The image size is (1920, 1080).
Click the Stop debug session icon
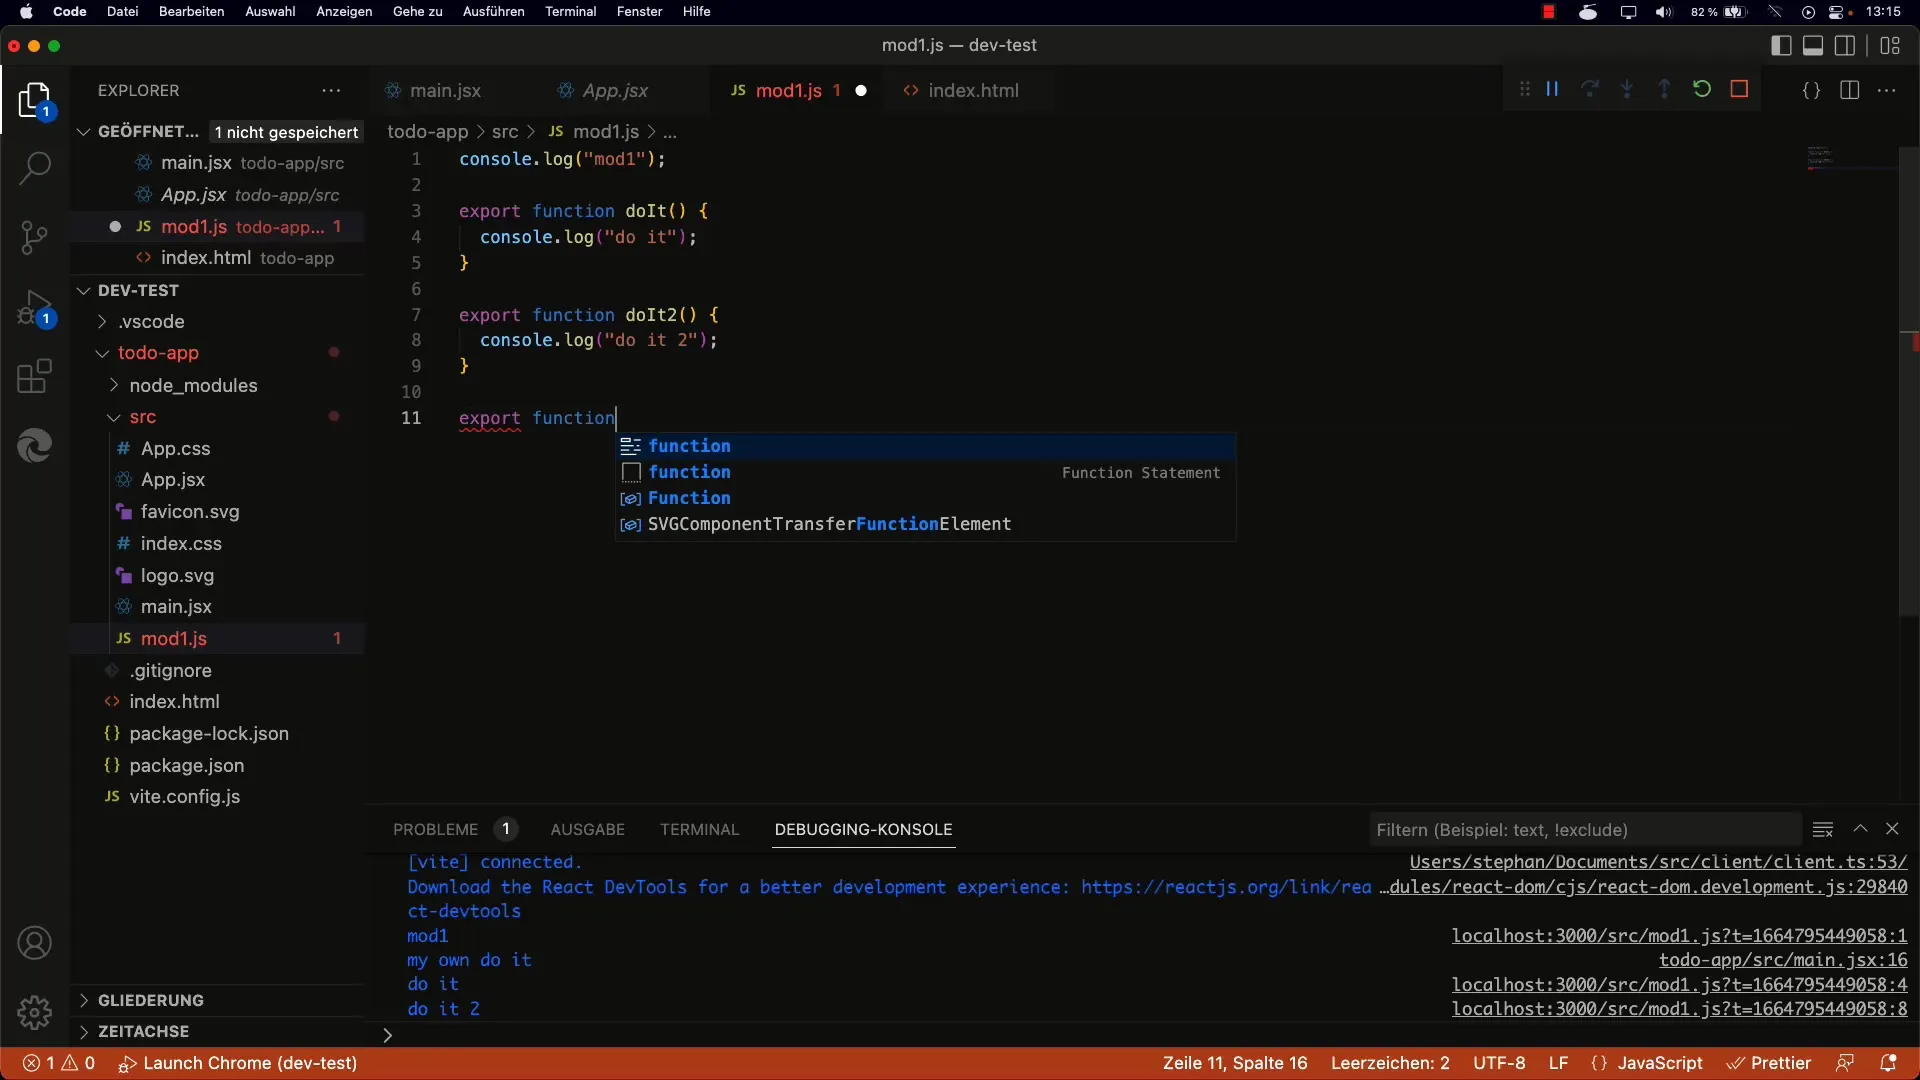click(x=1741, y=90)
